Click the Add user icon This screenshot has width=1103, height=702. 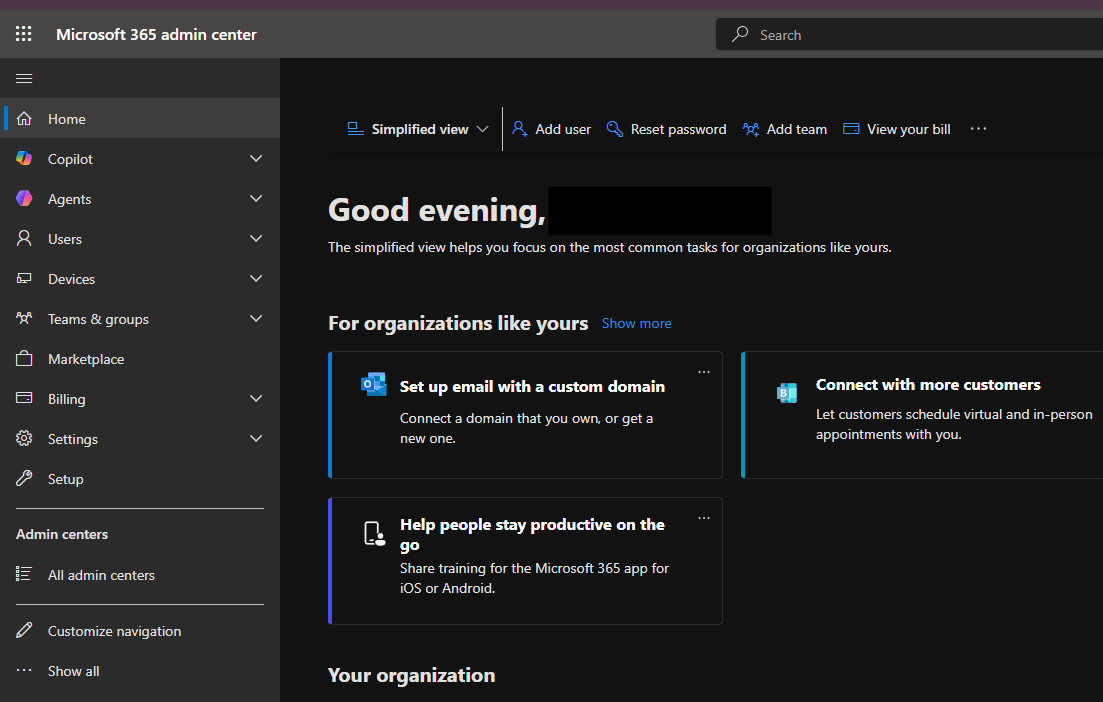[520, 129]
